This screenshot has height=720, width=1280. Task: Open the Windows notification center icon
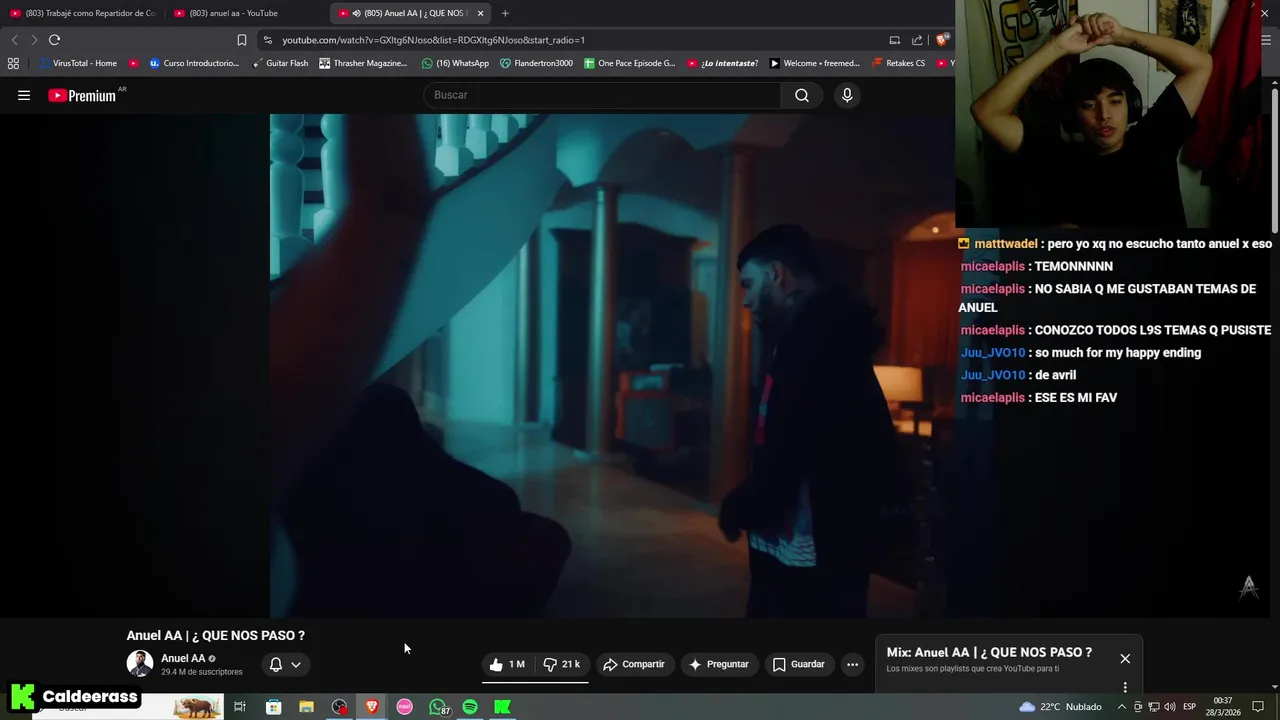coord(1258,707)
